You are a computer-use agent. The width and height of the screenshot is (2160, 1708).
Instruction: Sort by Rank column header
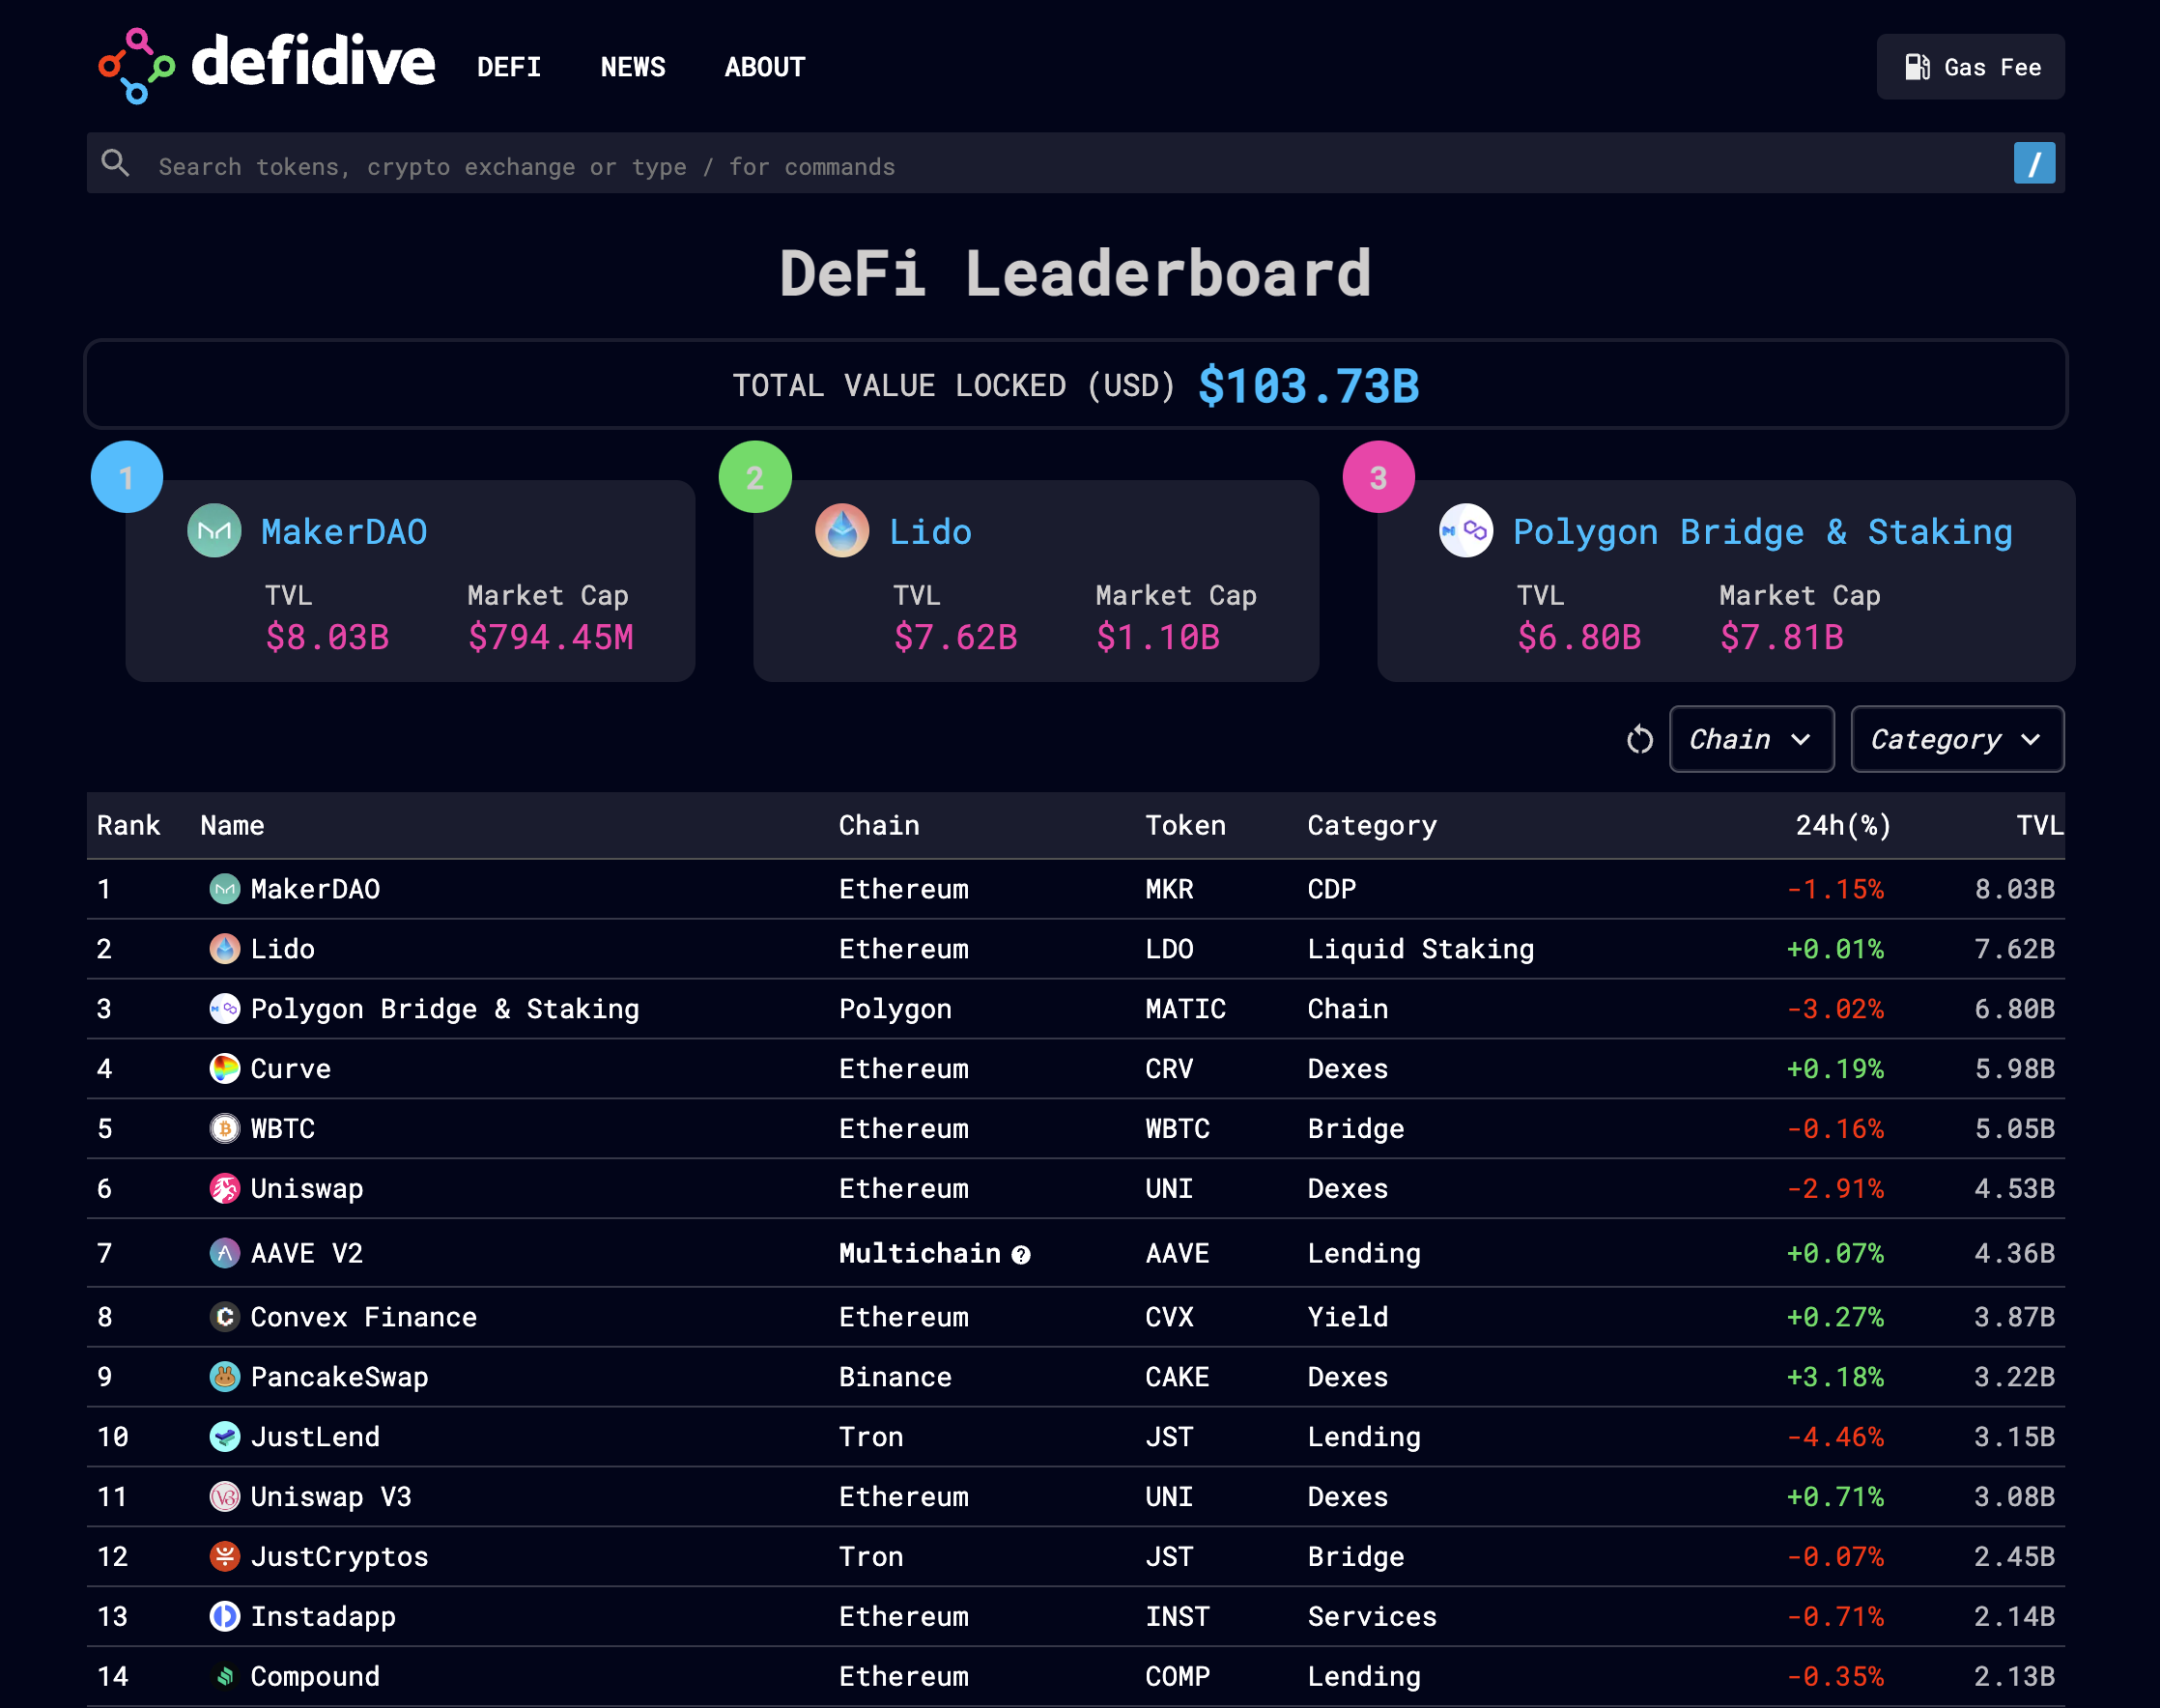(x=129, y=825)
